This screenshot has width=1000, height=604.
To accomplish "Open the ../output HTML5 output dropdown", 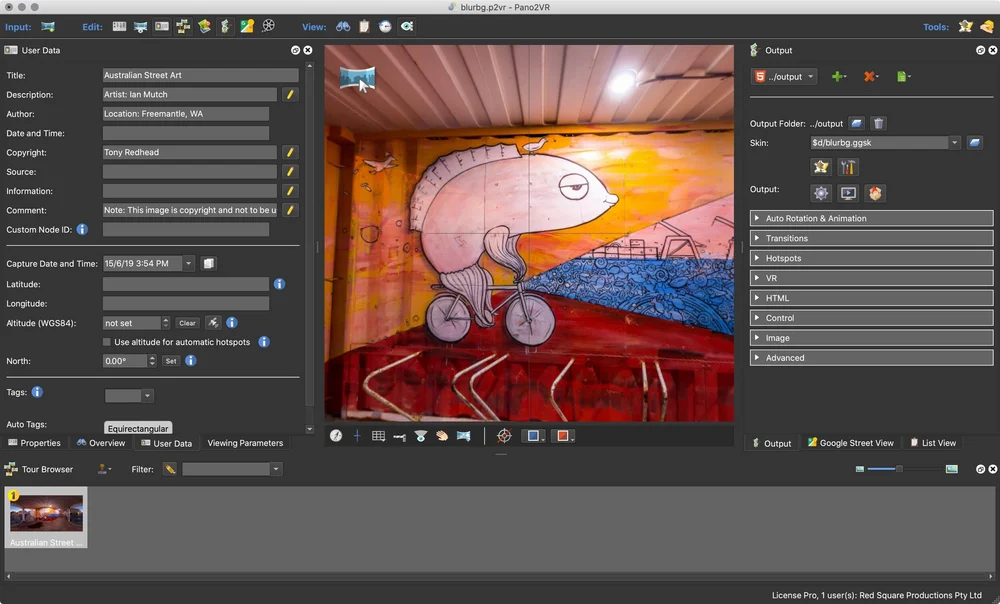I will [x=784, y=77].
